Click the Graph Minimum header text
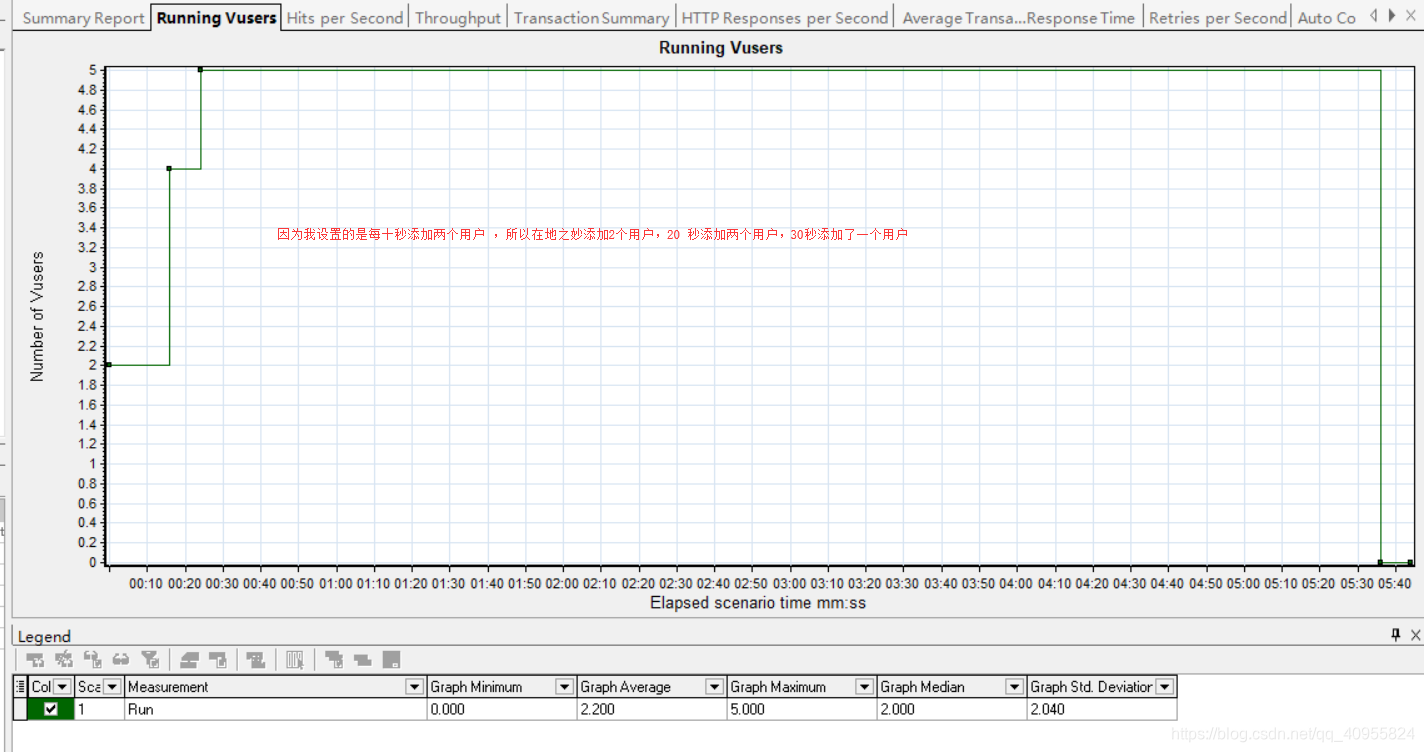This screenshot has height=752, width=1424. pos(476,687)
